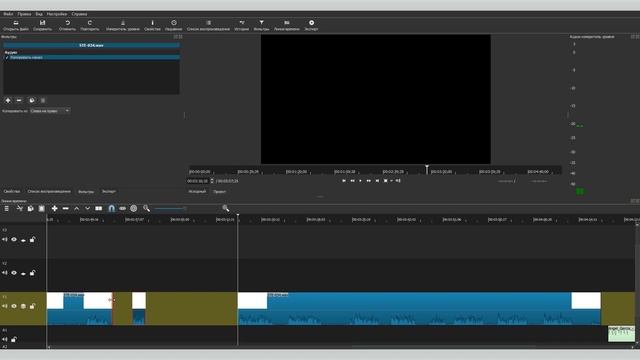Switch to the lower Список воспроизведения tab
Viewport: 640px width, 360px height.
49,191
